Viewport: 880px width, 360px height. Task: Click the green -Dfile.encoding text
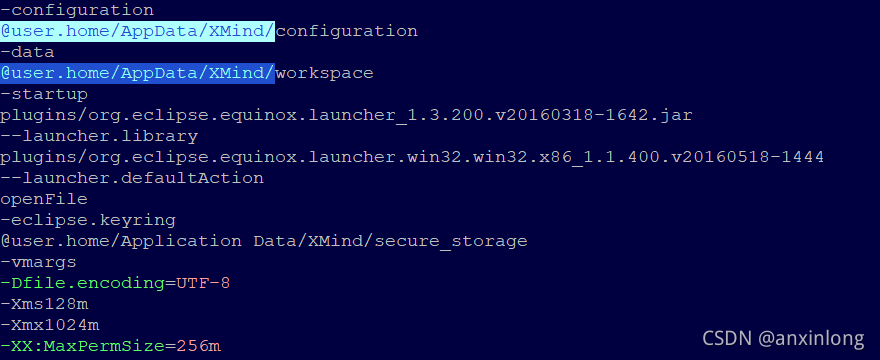click(x=82, y=284)
